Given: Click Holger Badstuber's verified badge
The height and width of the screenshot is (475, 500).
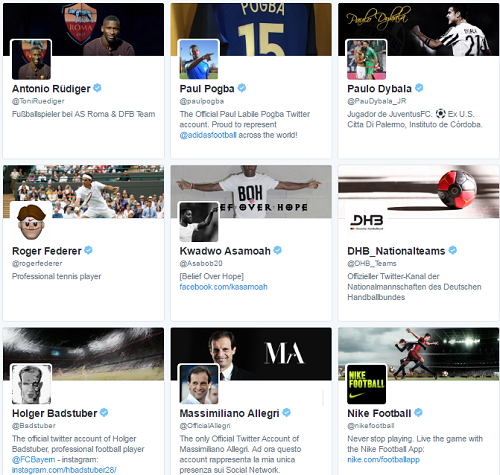Looking at the screenshot, I should [104, 413].
